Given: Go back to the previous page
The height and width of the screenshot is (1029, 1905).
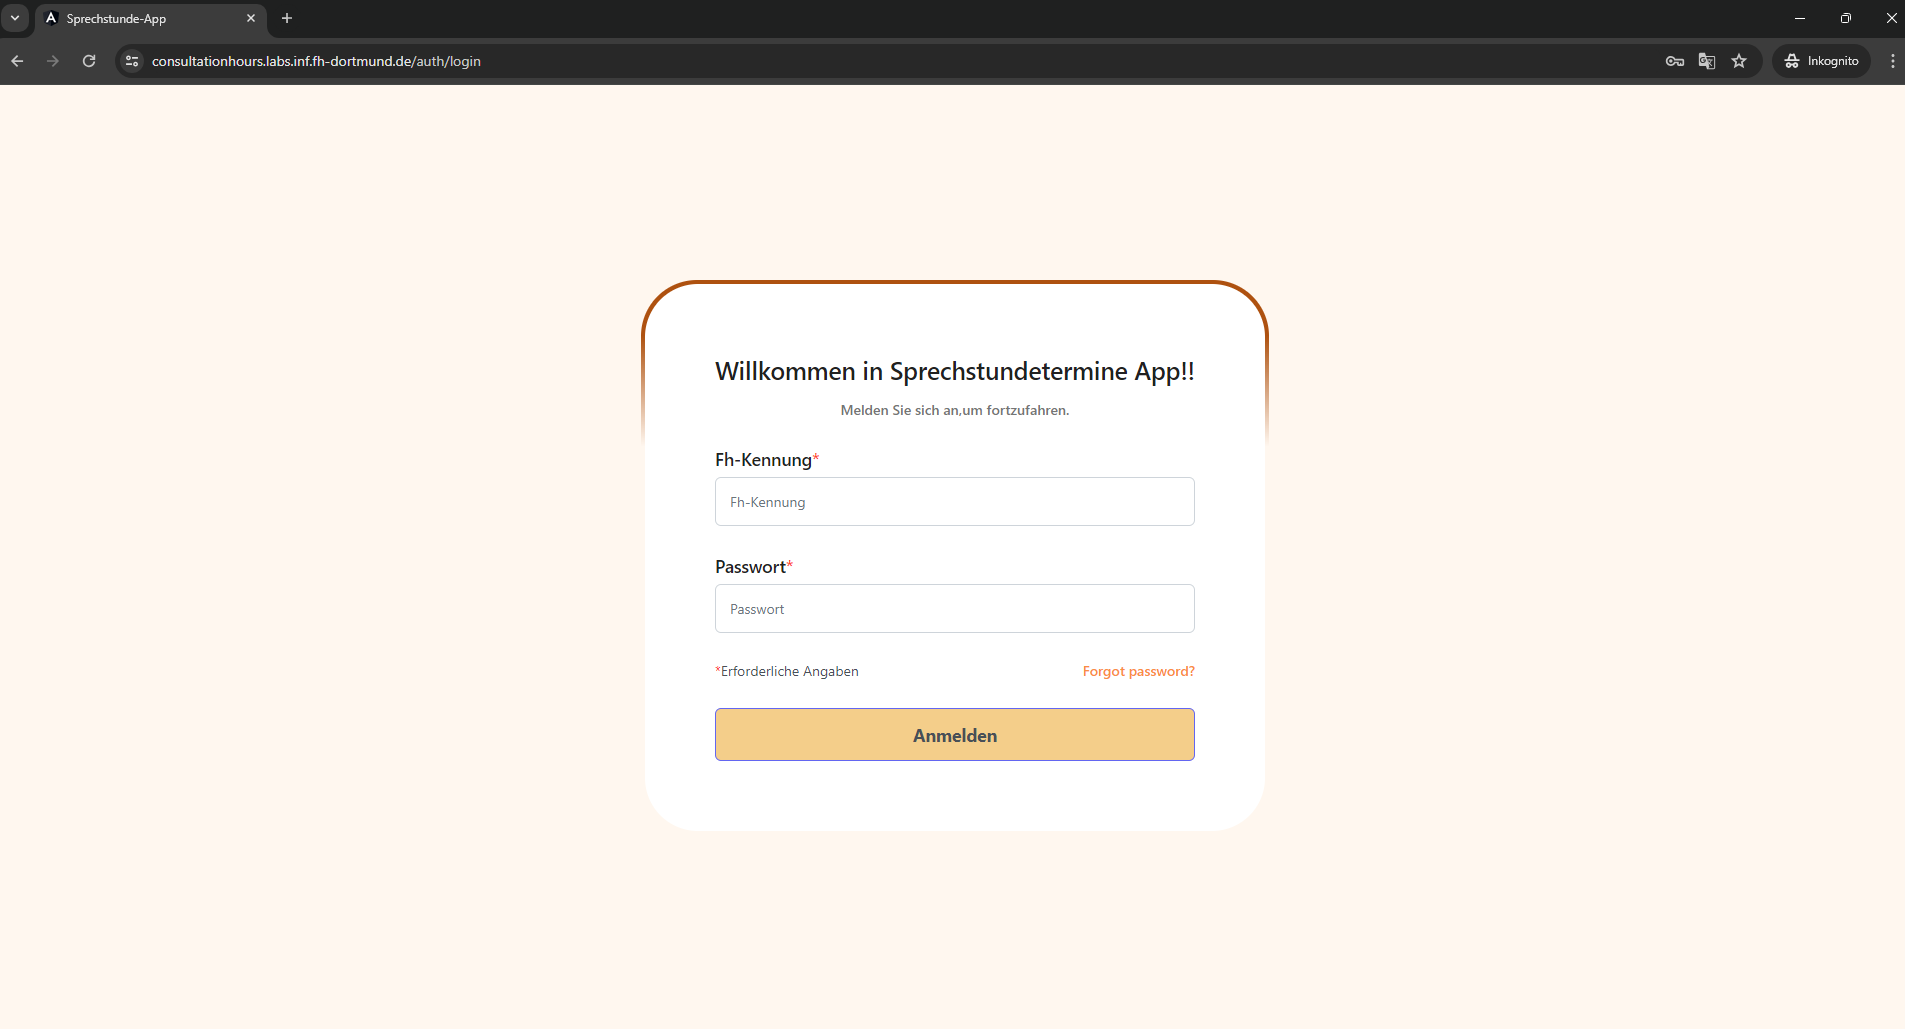Looking at the screenshot, I should click(18, 61).
